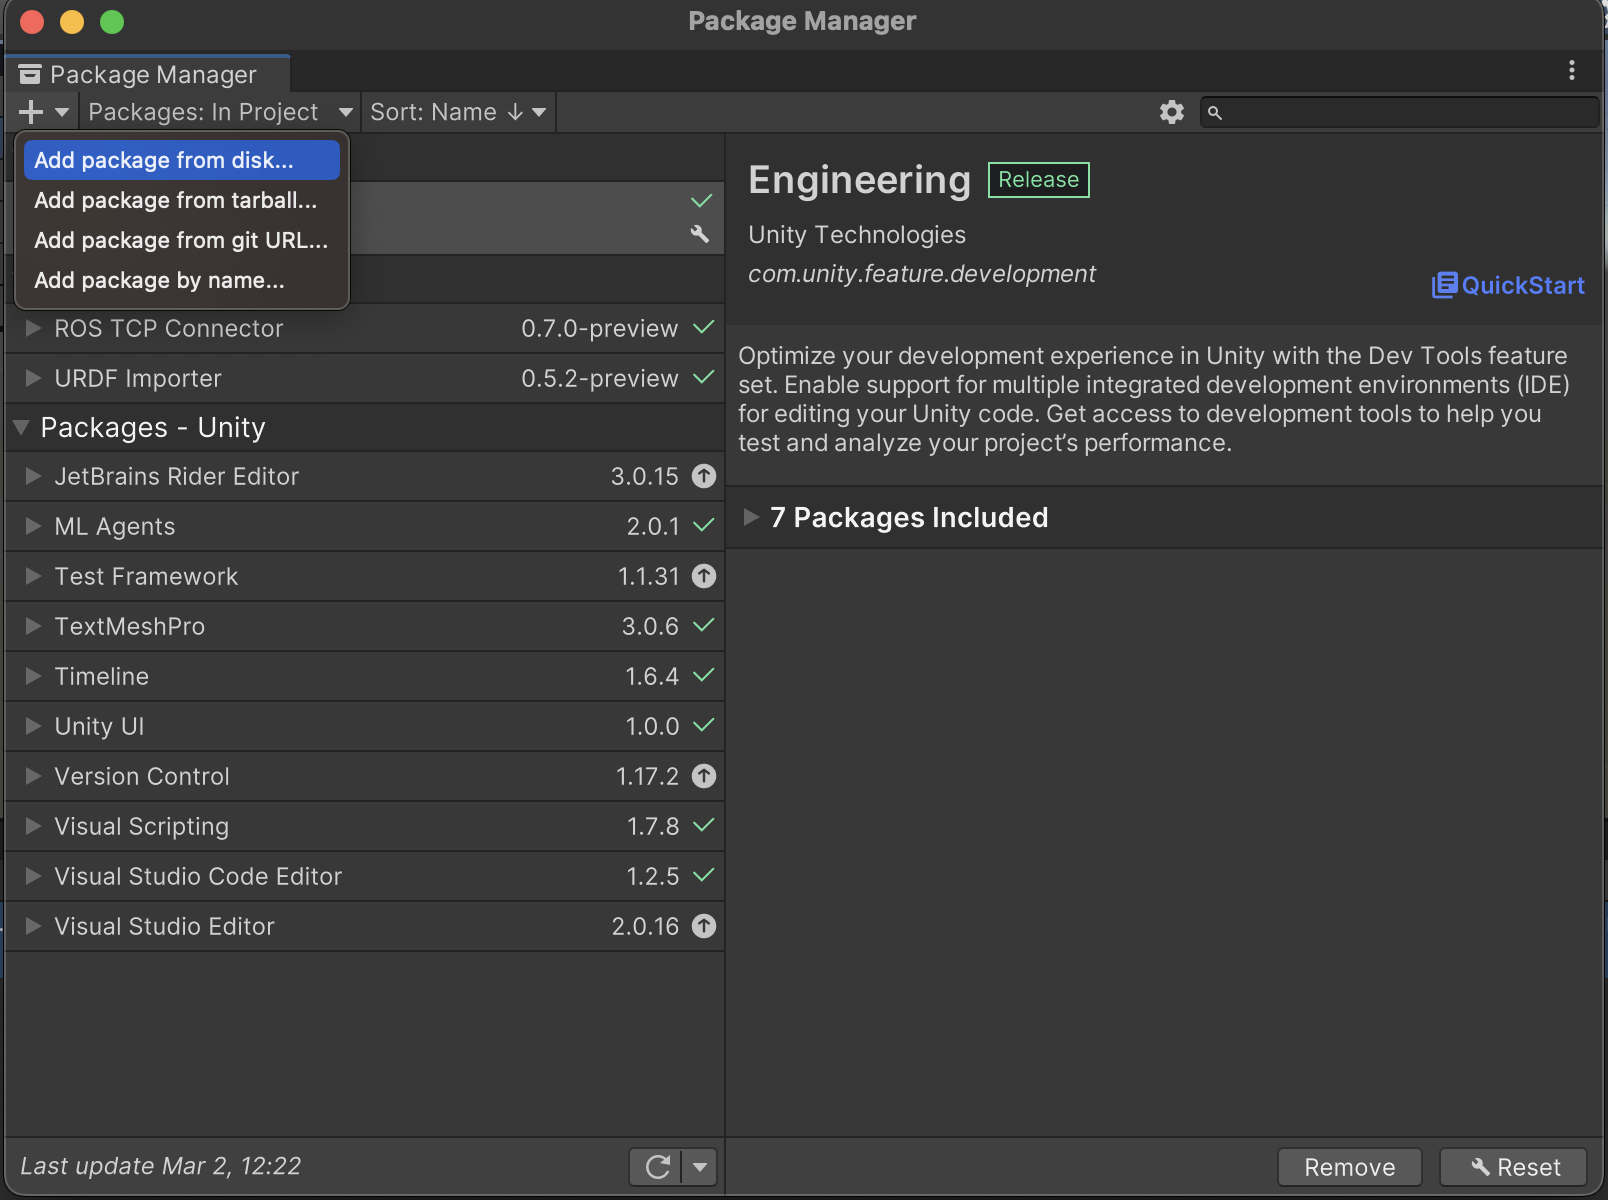1608x1200 pixels.
Task: Click the Unity UI version 1.0.0
Action: 653,726
